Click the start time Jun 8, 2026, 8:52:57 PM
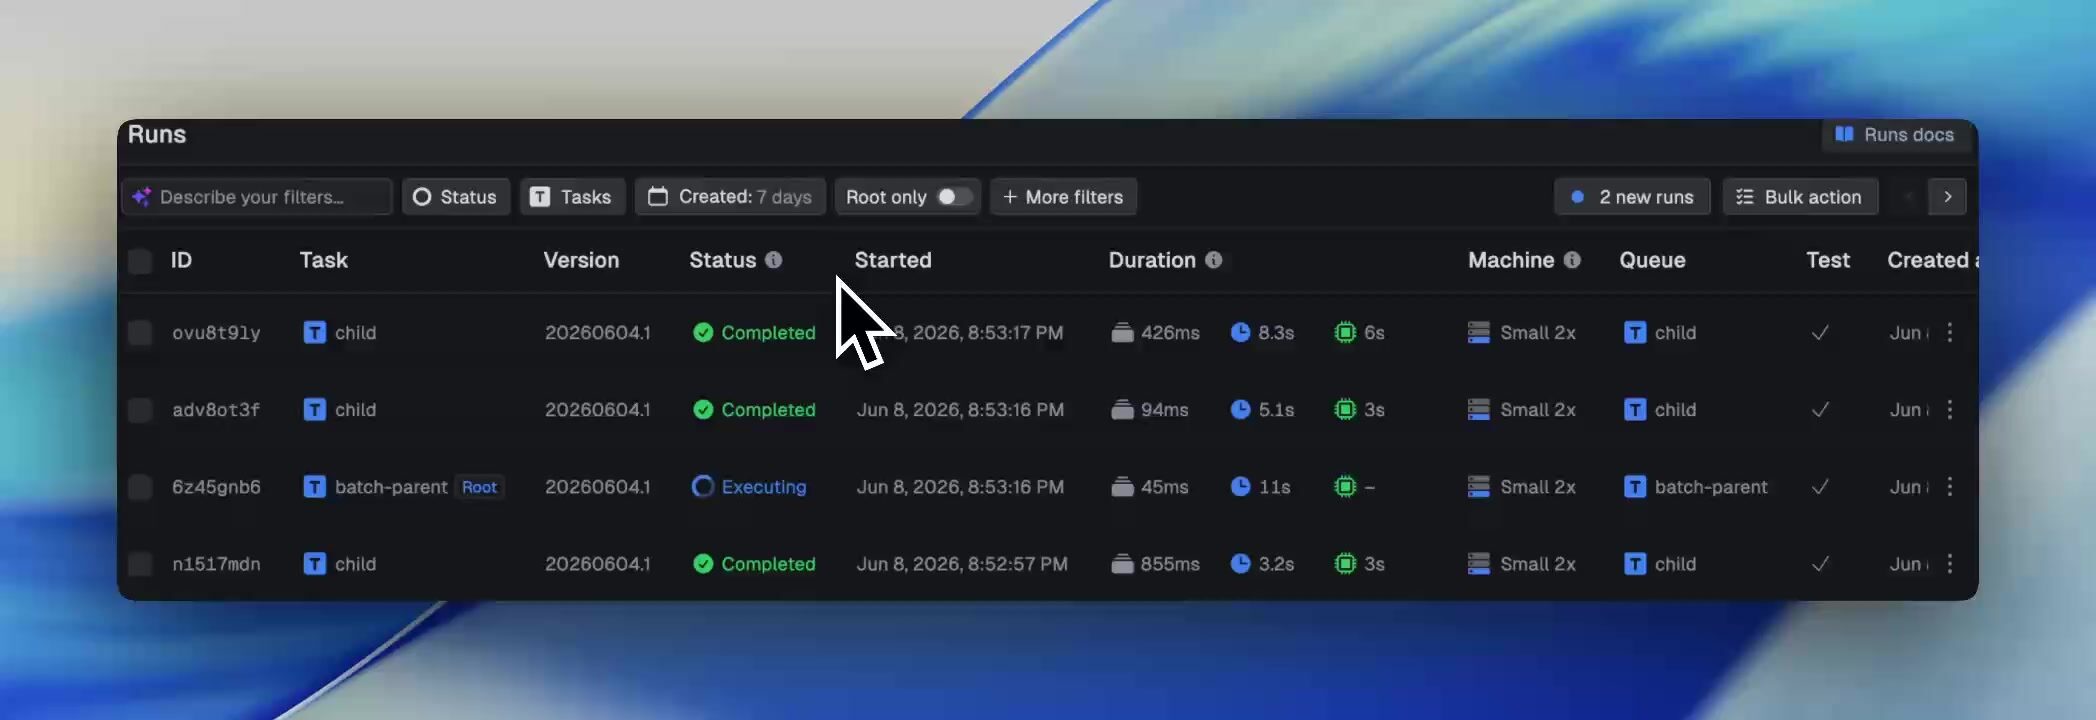 [962, 564]
